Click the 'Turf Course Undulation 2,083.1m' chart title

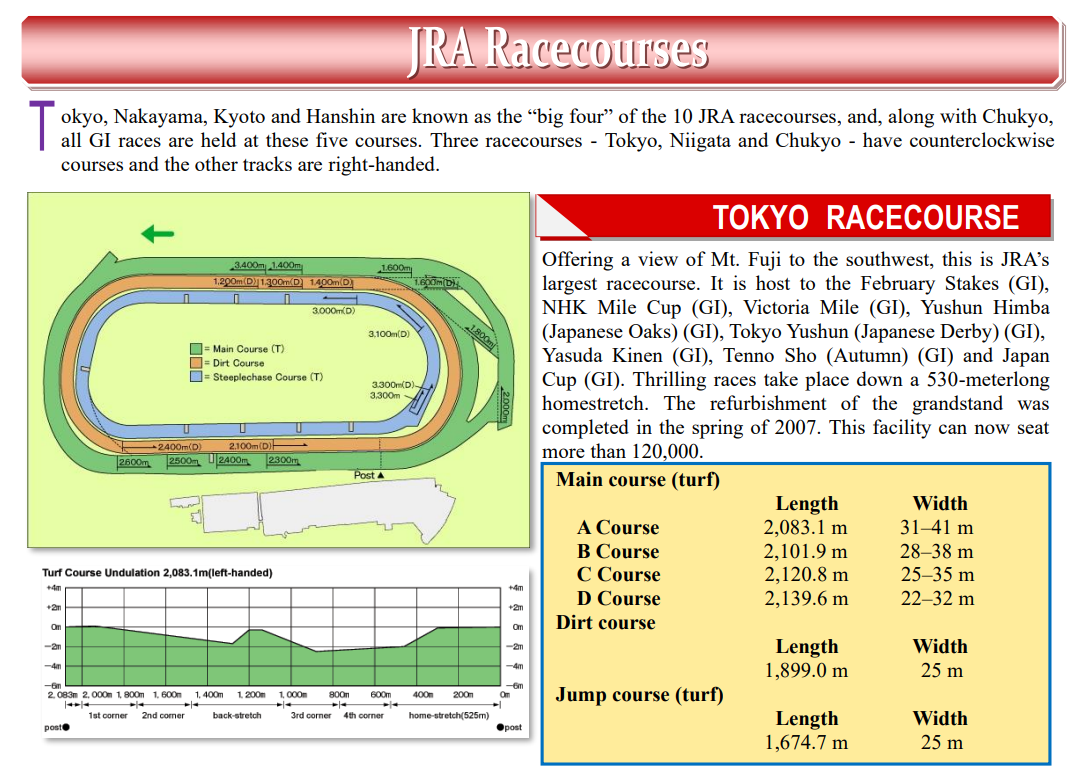click(x=157, y=573)
